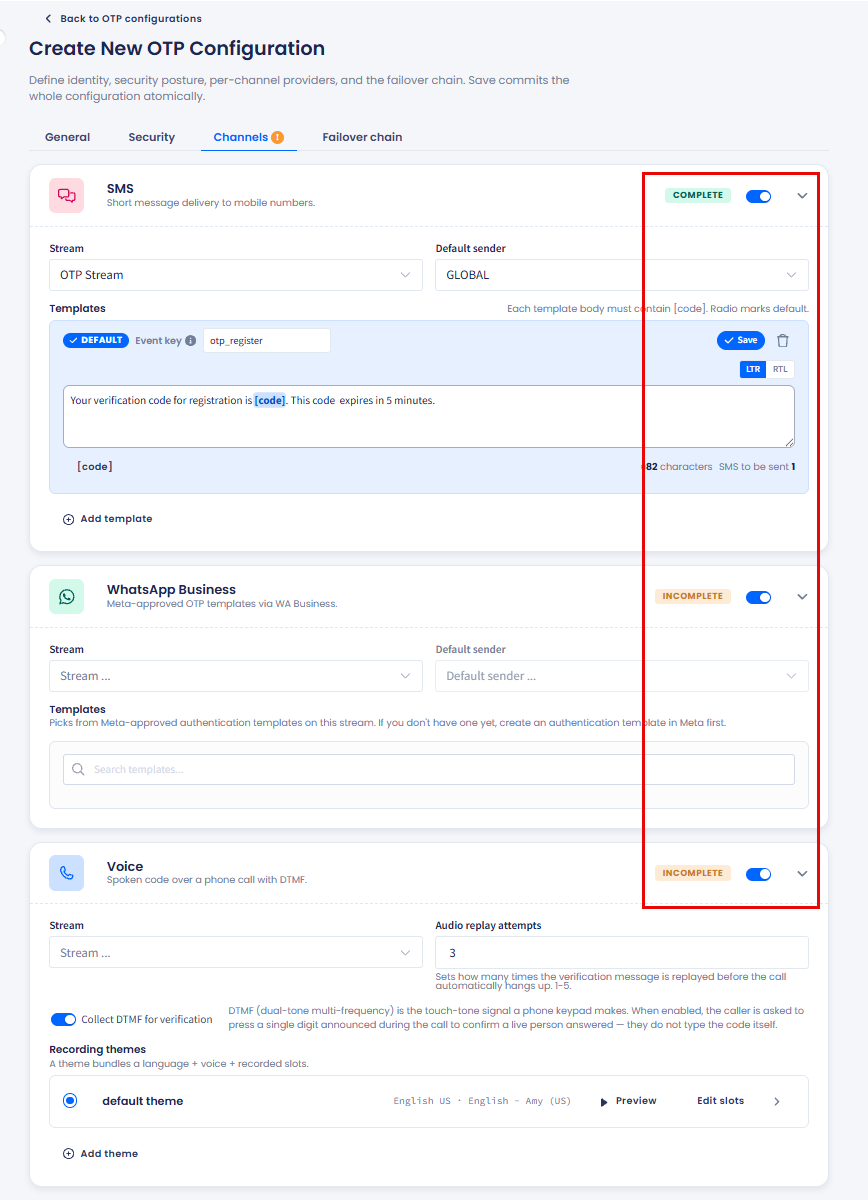Open the GLOBAL default sender dropdown
Image resolution: width=868 pixels, height=1200 pixels.
pyautogui.click(x=622, y=275)
